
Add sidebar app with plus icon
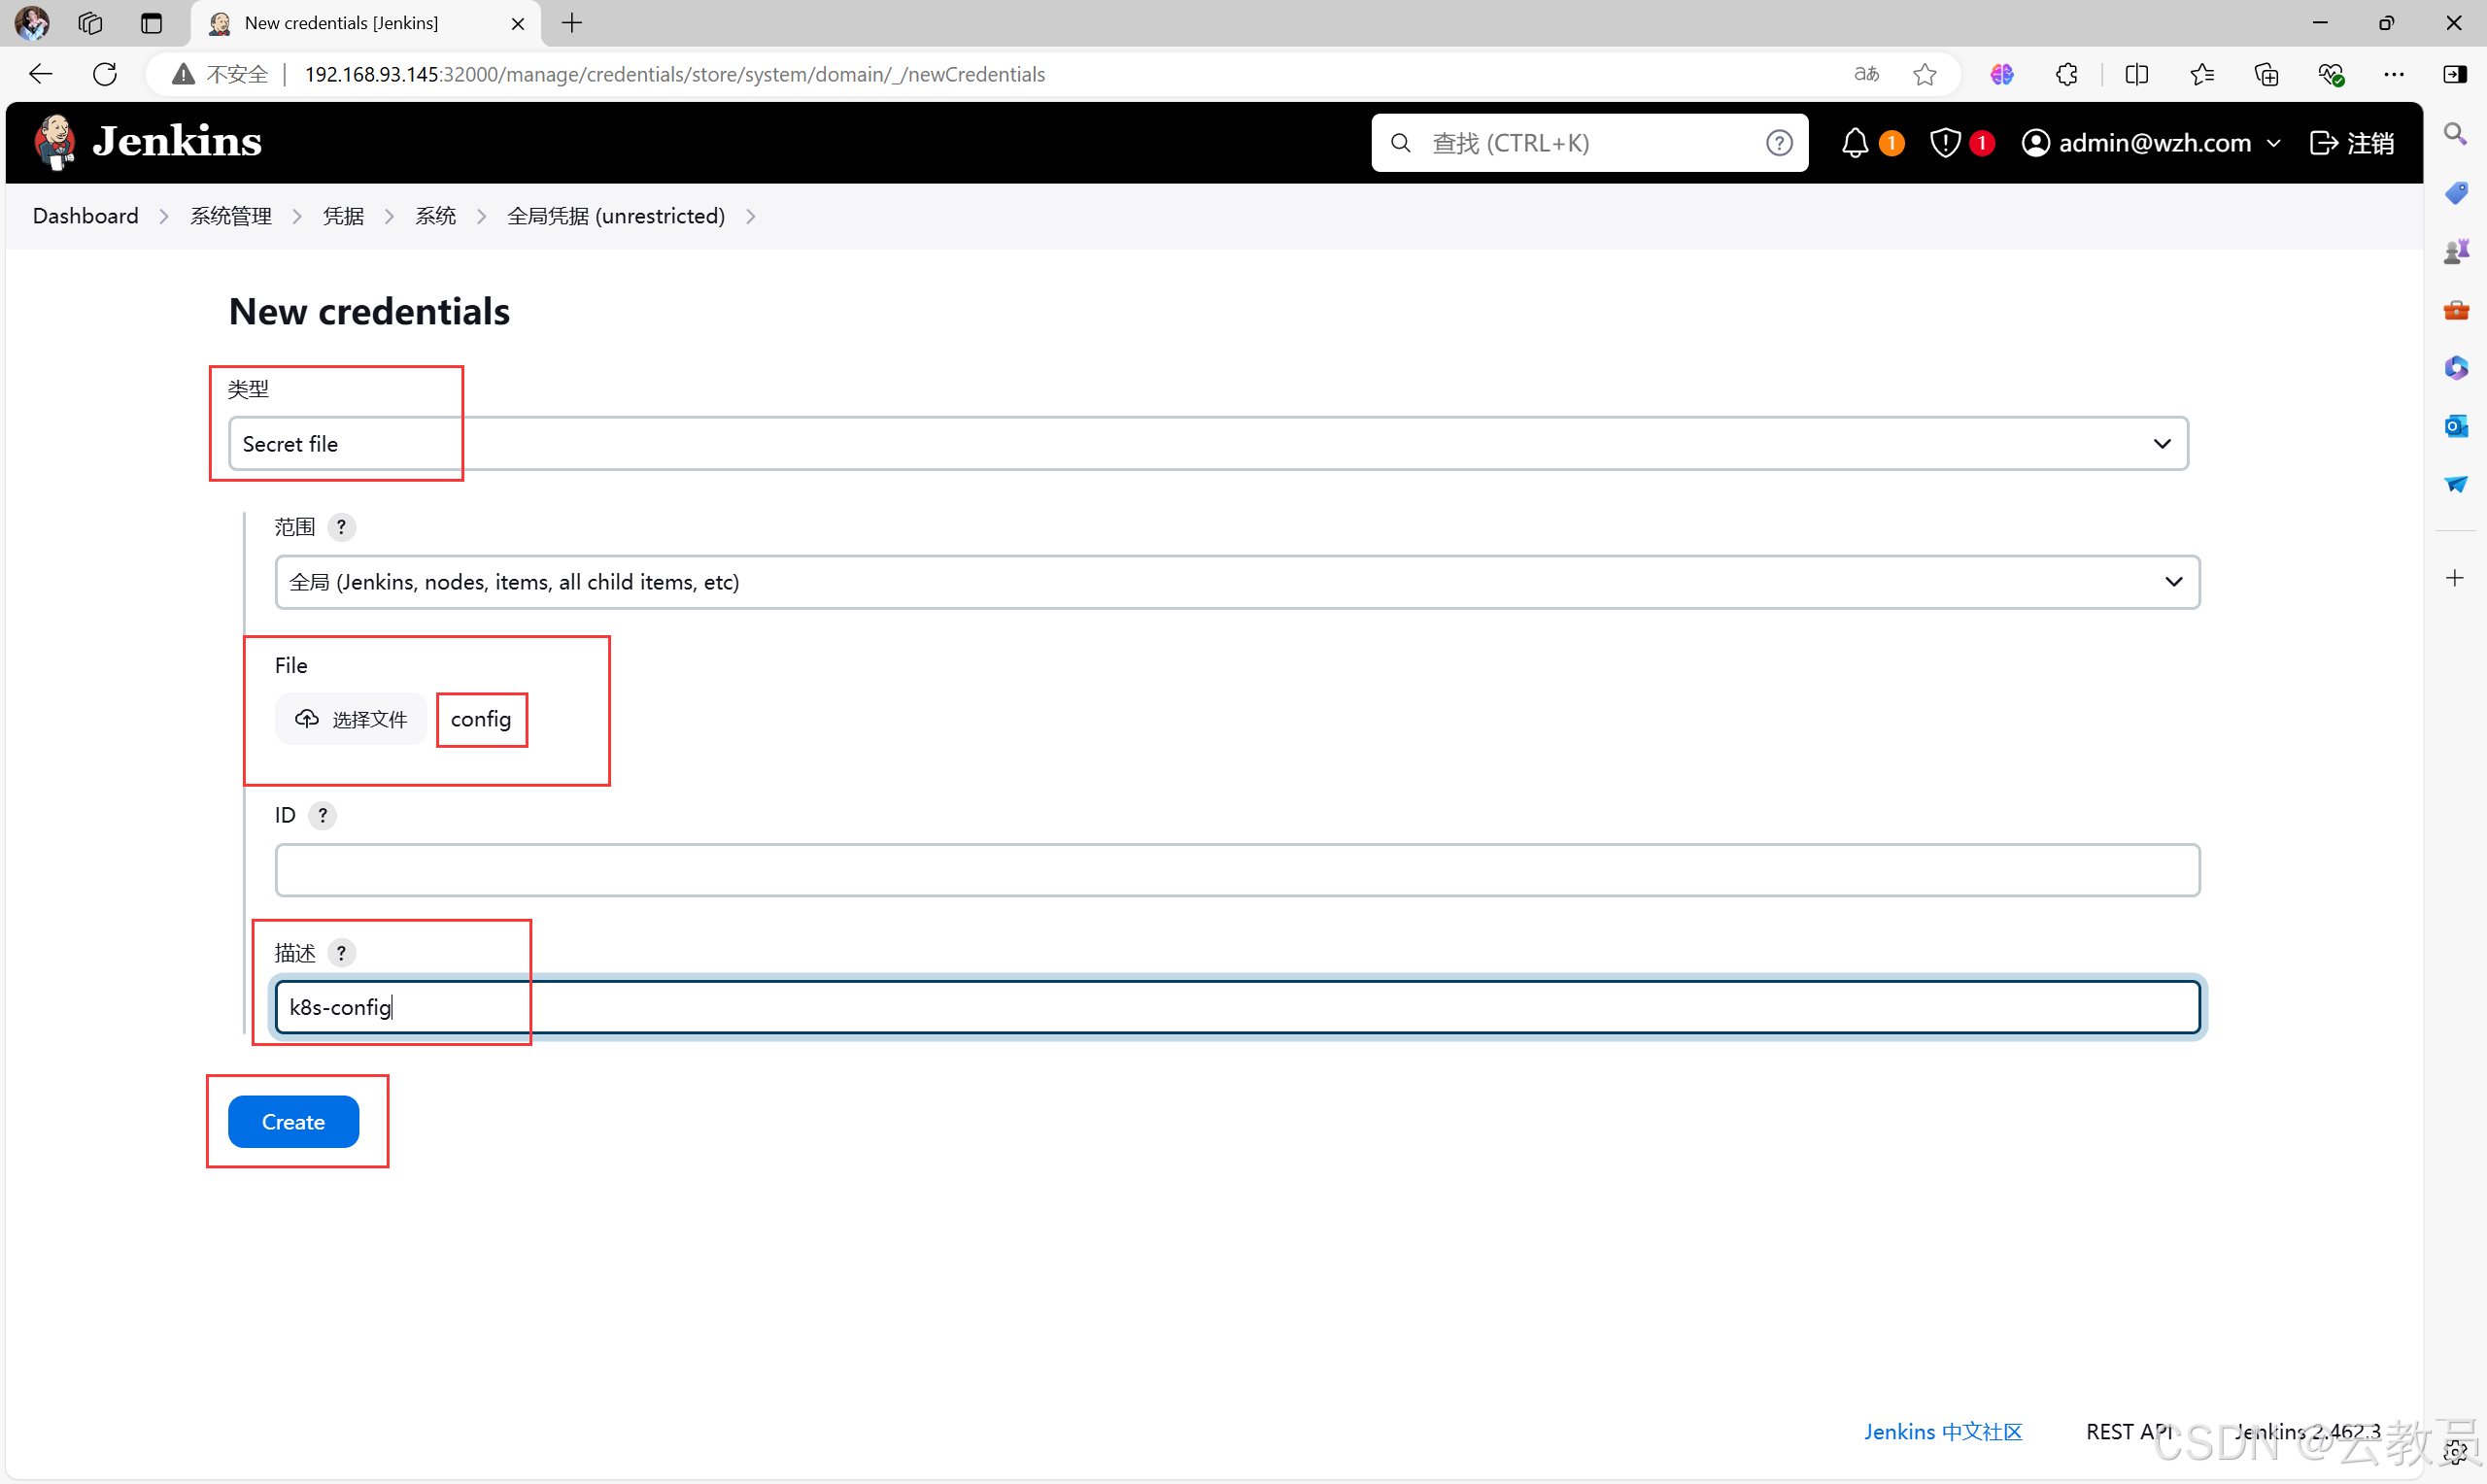click(x=2455, y=578)
